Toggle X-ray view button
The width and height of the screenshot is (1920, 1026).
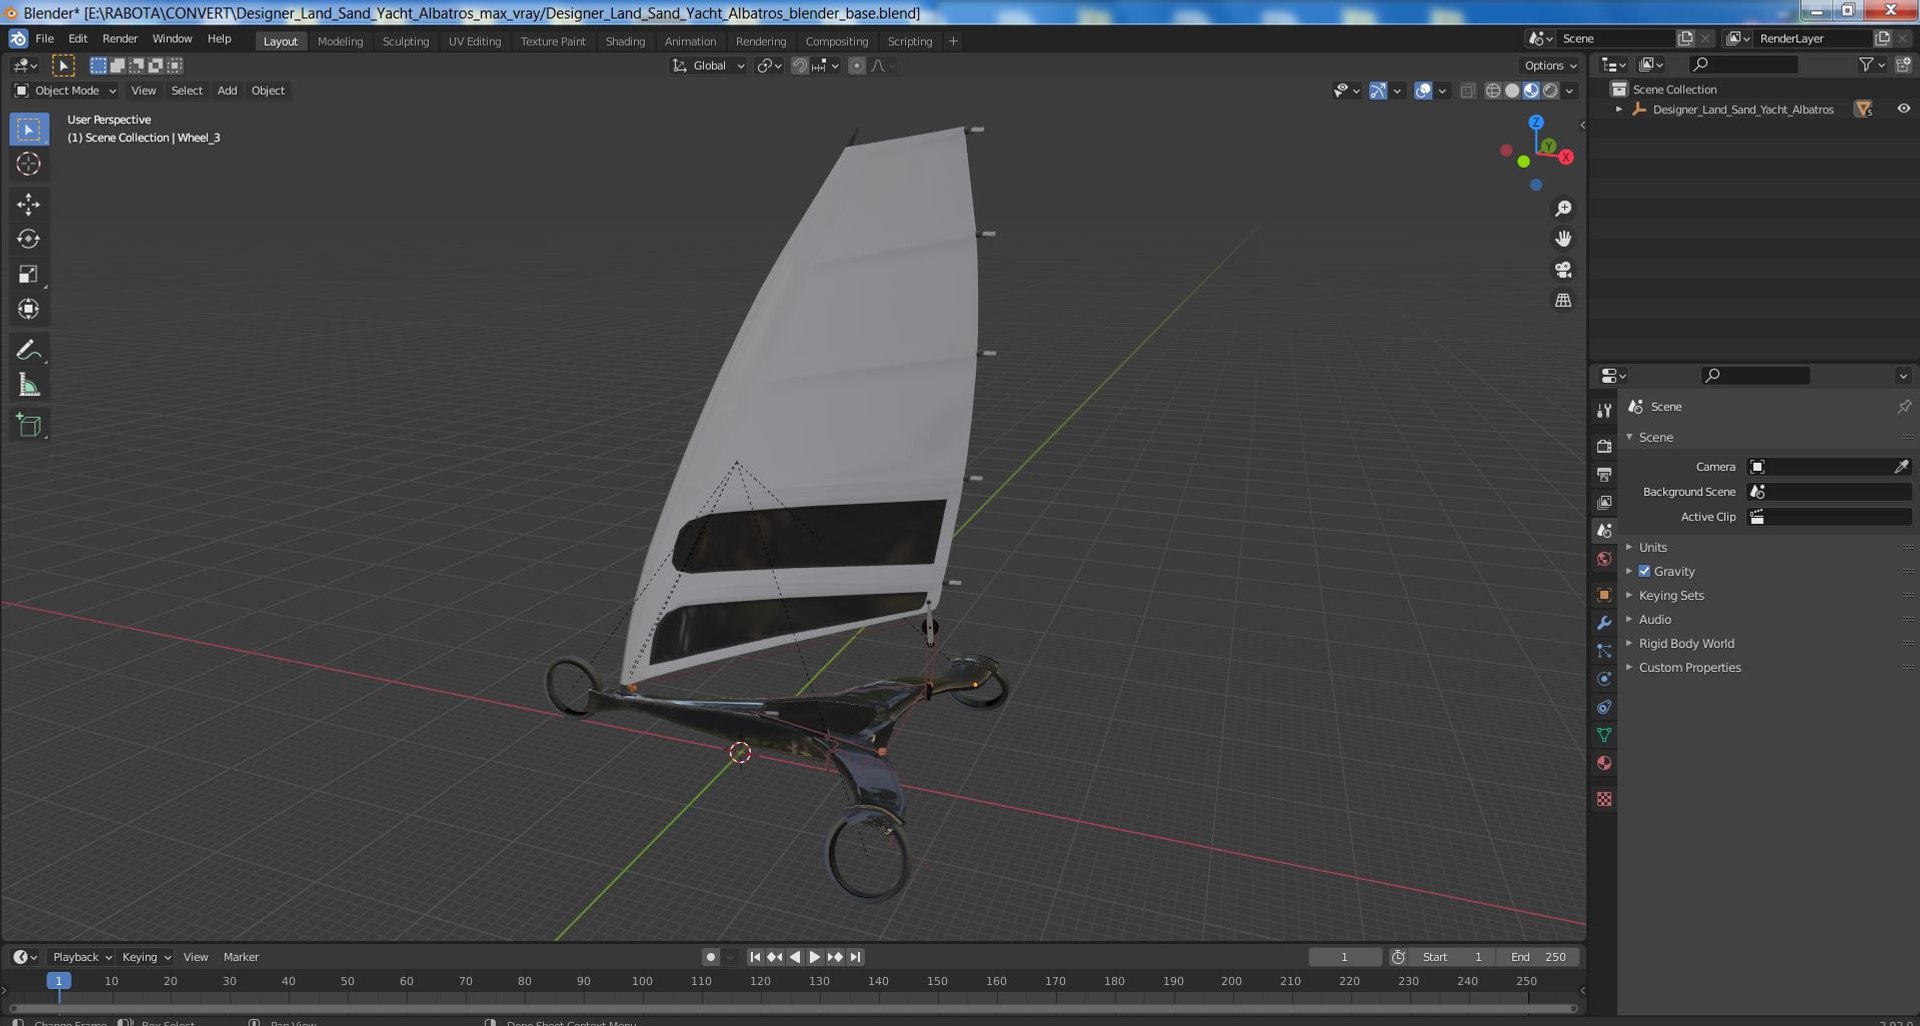click(x=1467, y=91)
